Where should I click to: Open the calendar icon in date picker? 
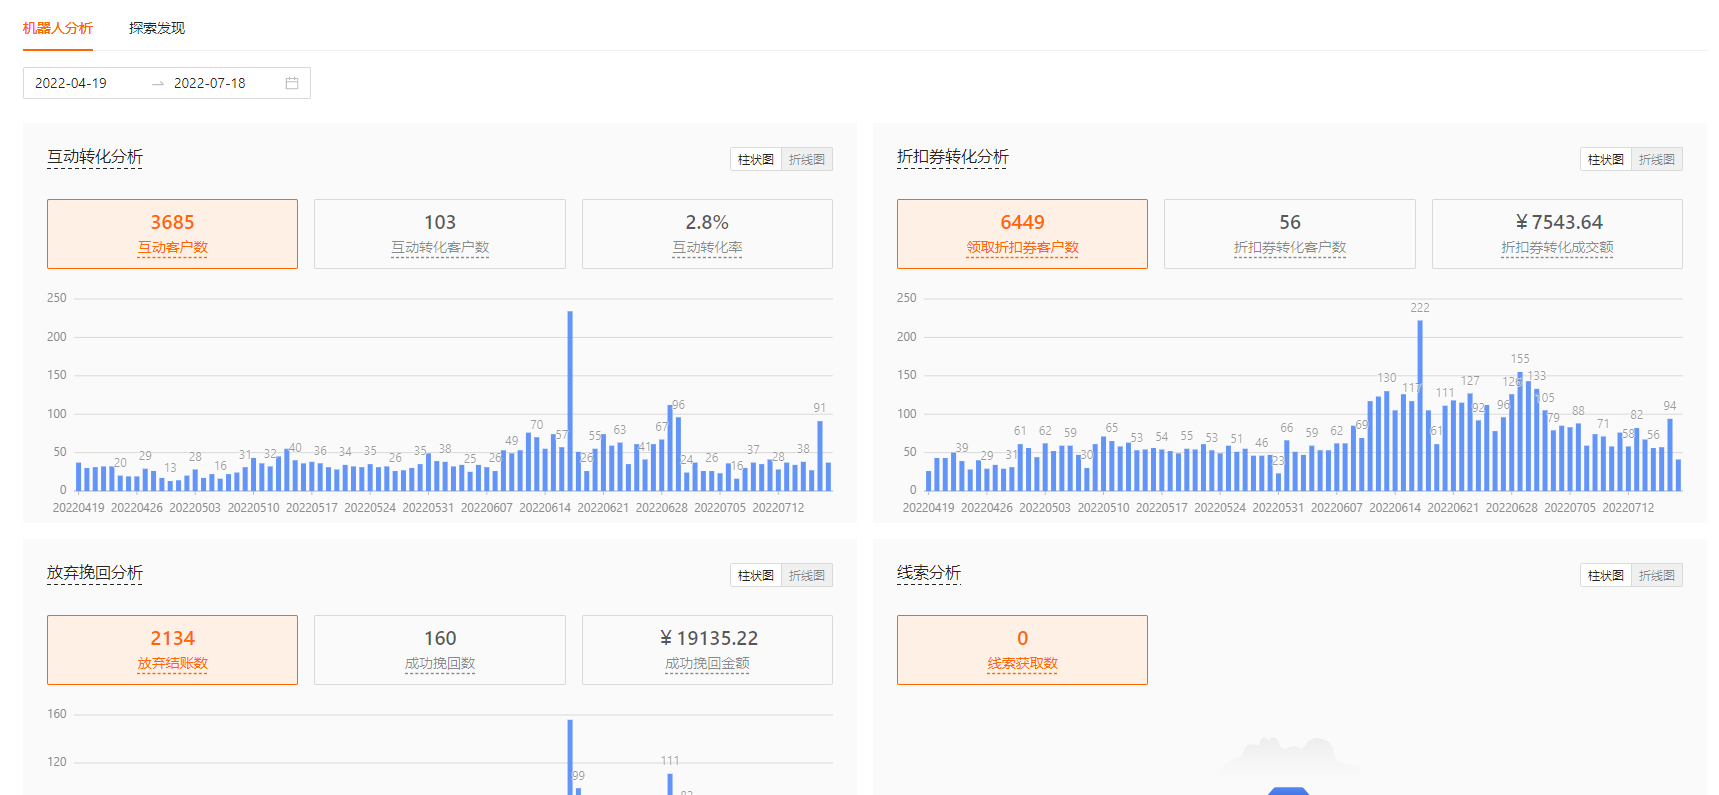292,83
